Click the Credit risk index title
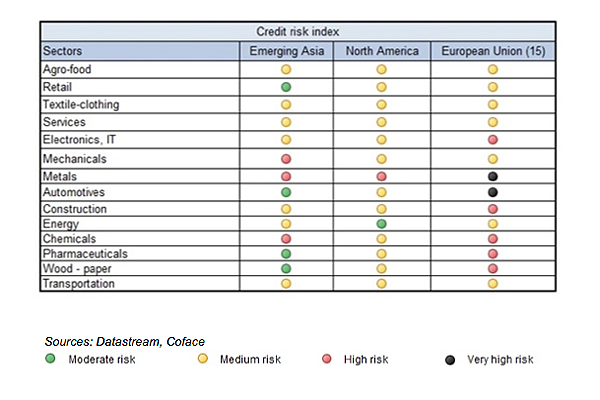Screen dimensions: 600x400 (297, 31)
